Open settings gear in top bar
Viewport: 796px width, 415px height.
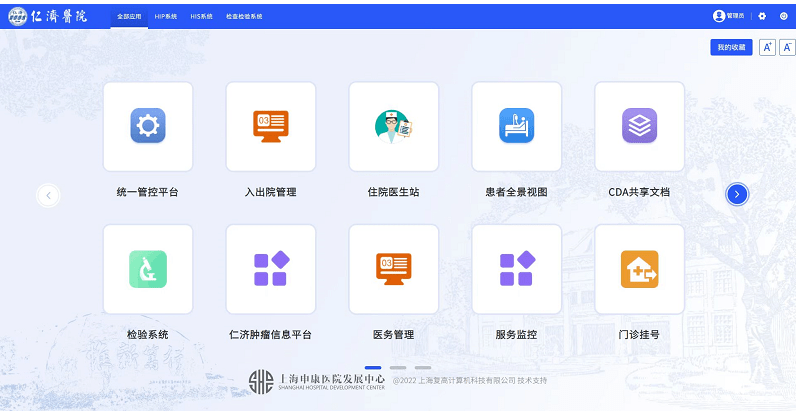point(762,16)
